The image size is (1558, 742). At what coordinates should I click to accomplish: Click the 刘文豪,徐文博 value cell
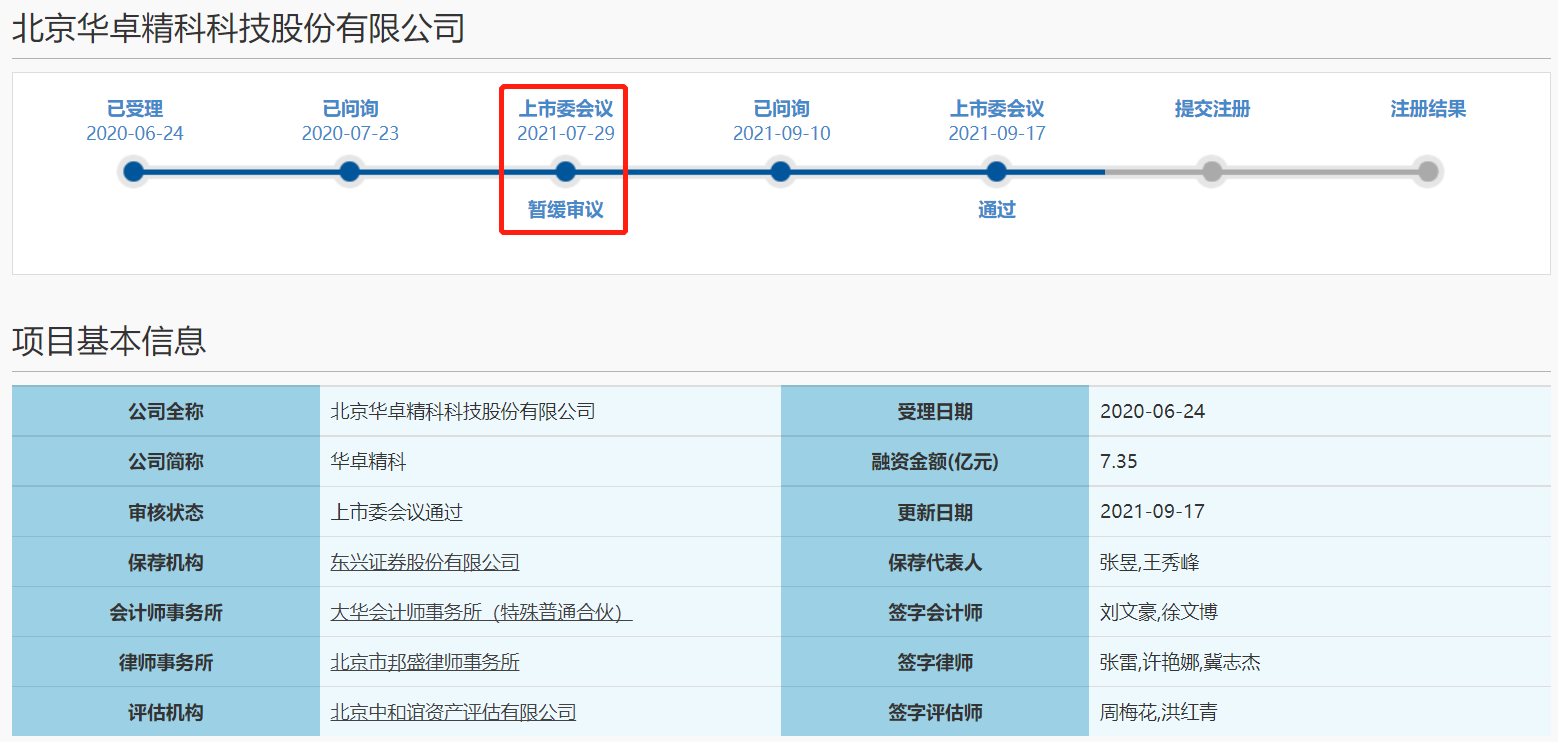click(1320, 612)
